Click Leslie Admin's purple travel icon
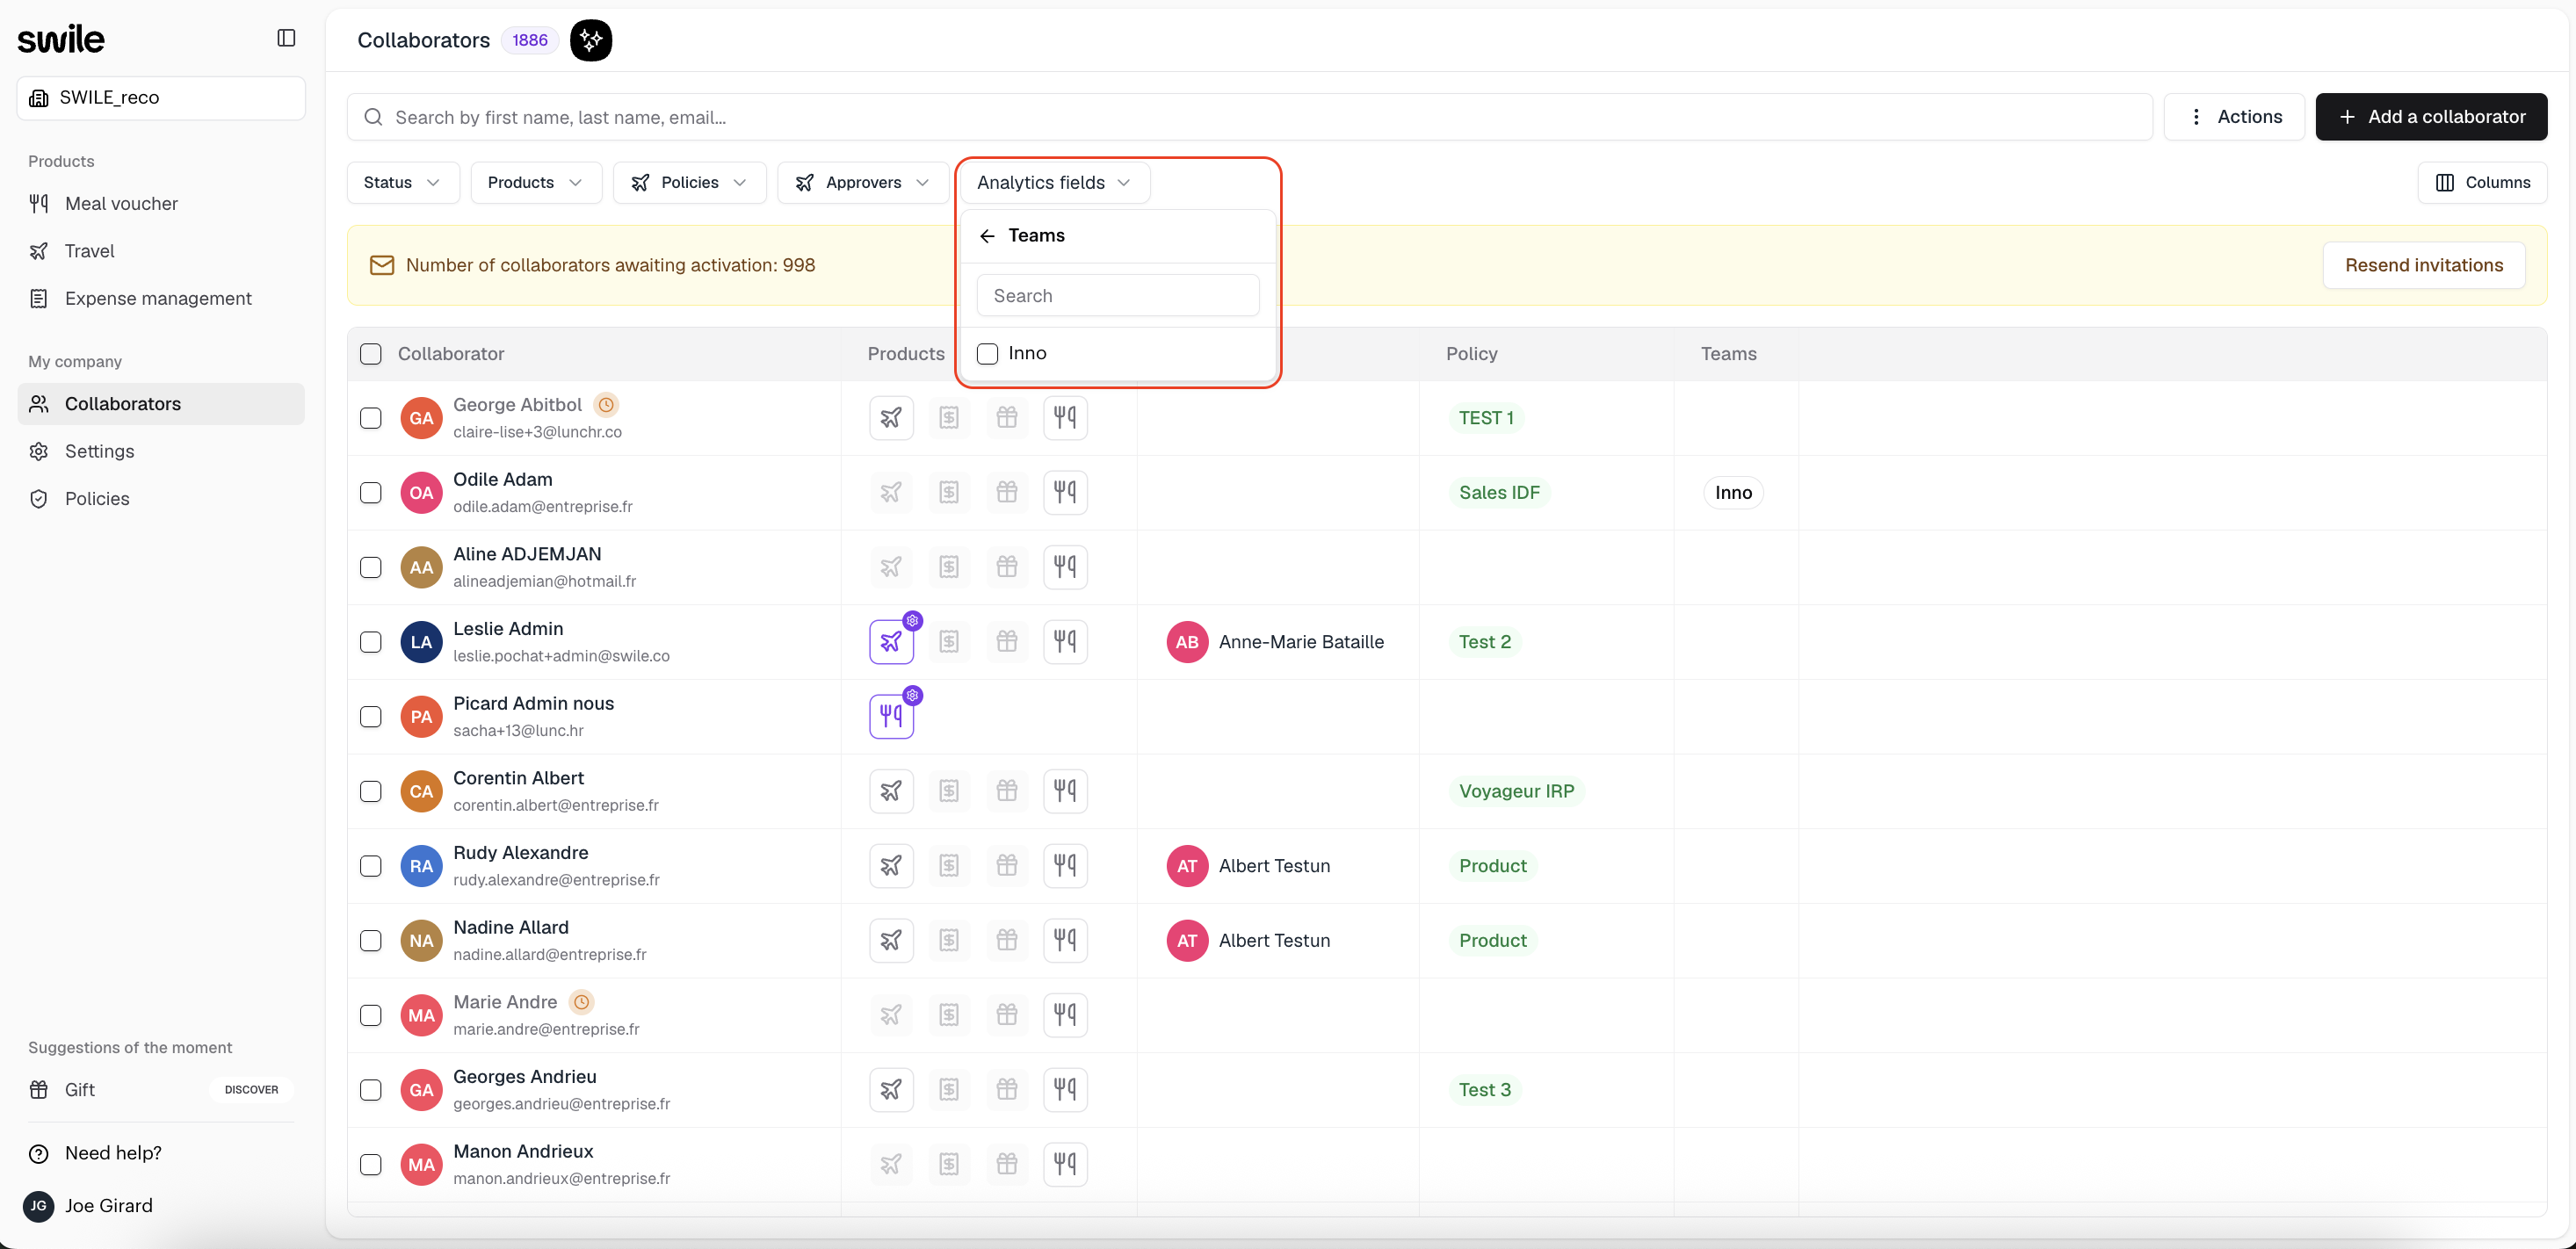 pos(891,642)
